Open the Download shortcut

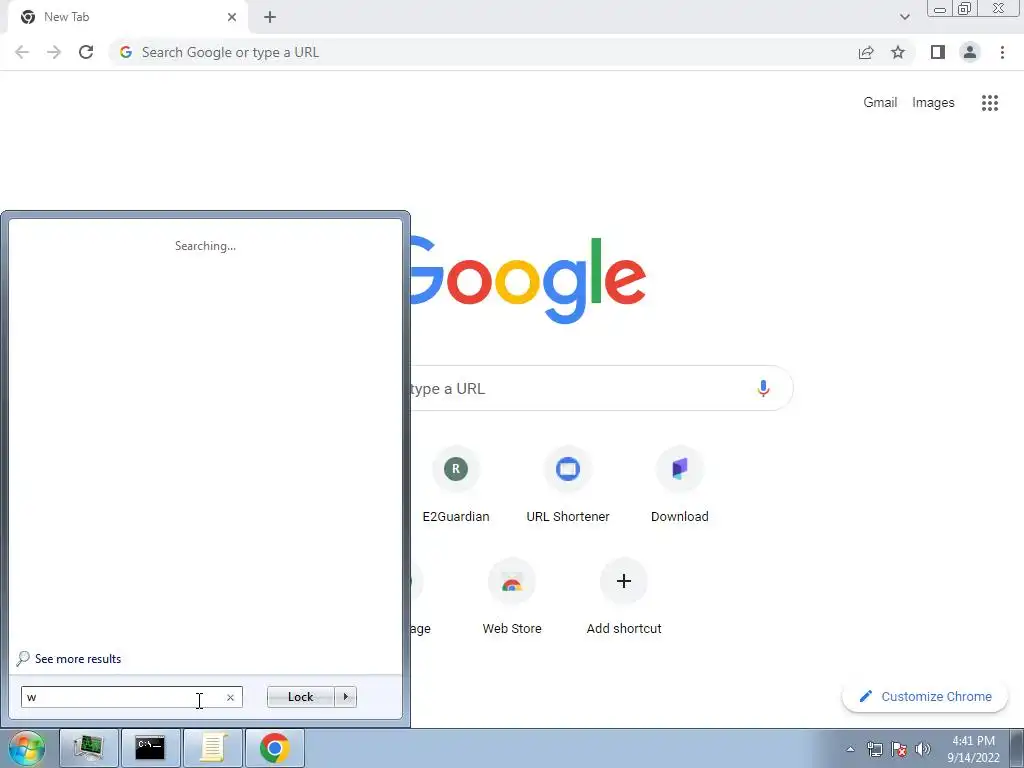point(680,485)
